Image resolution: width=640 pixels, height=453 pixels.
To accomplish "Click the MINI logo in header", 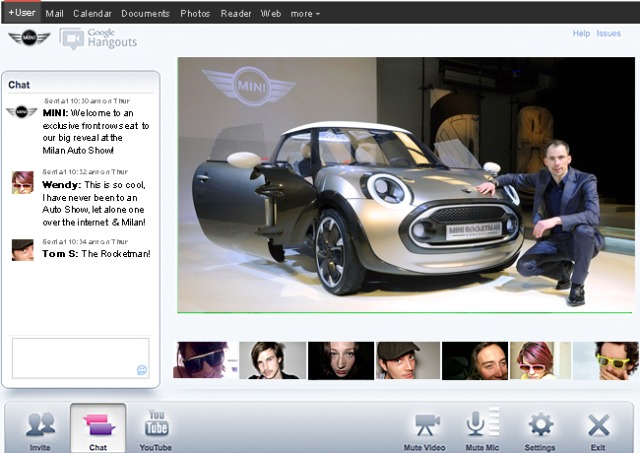I will tap(29, 38).
